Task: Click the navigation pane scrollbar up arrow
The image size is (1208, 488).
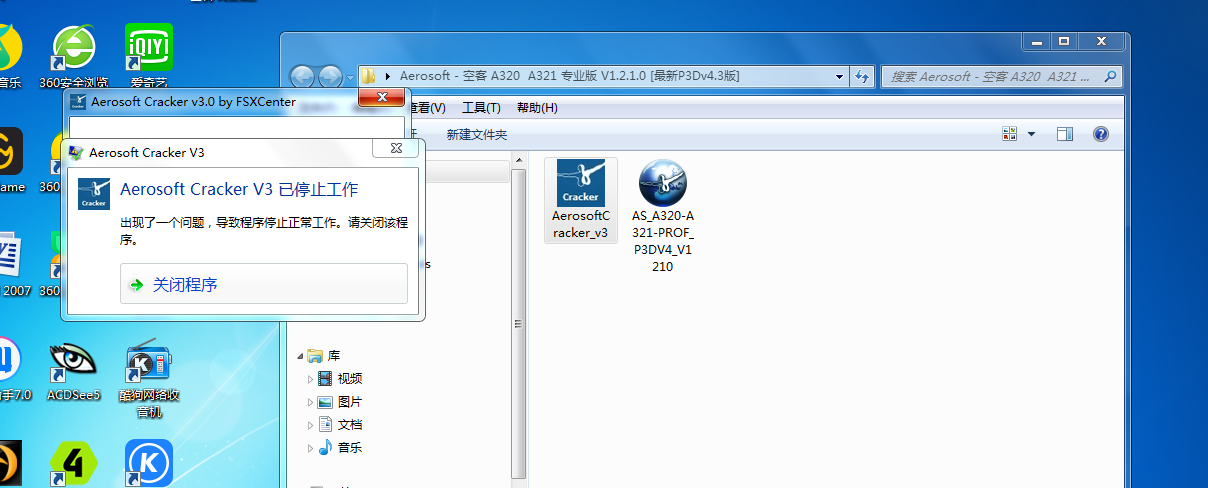Action: pos(518,160)
